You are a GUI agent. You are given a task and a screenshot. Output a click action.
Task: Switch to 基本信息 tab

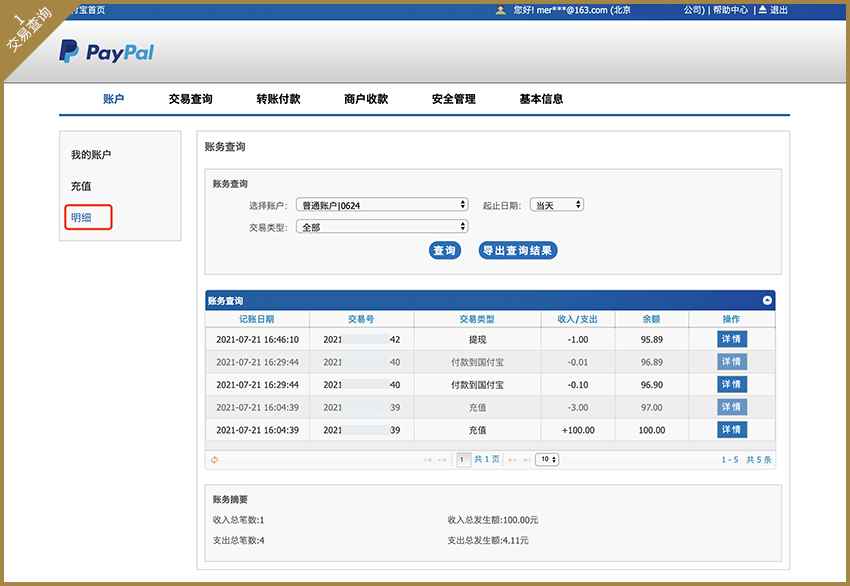tap(541, 99)
